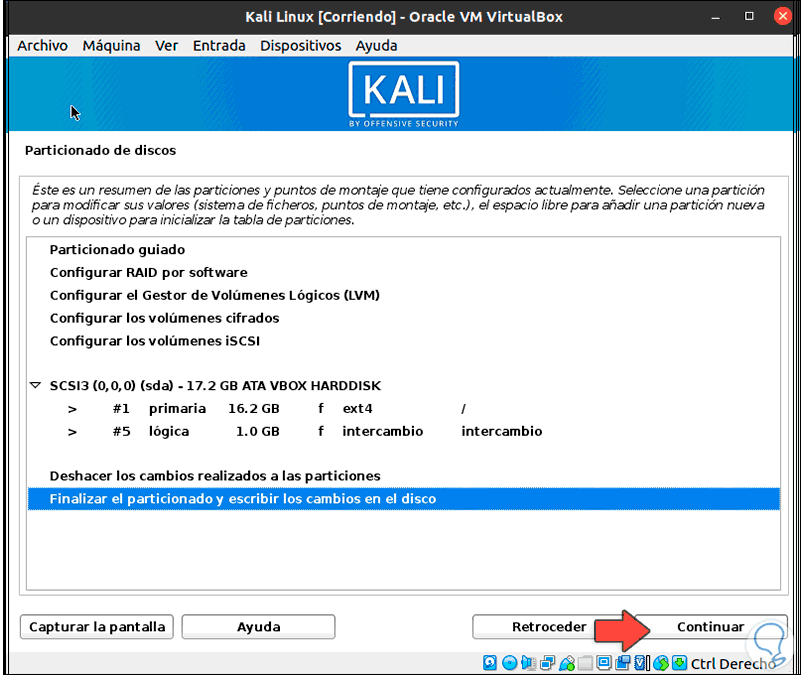Click the optical disc status icon
The image size is (804, 675).
click(509, 663)
